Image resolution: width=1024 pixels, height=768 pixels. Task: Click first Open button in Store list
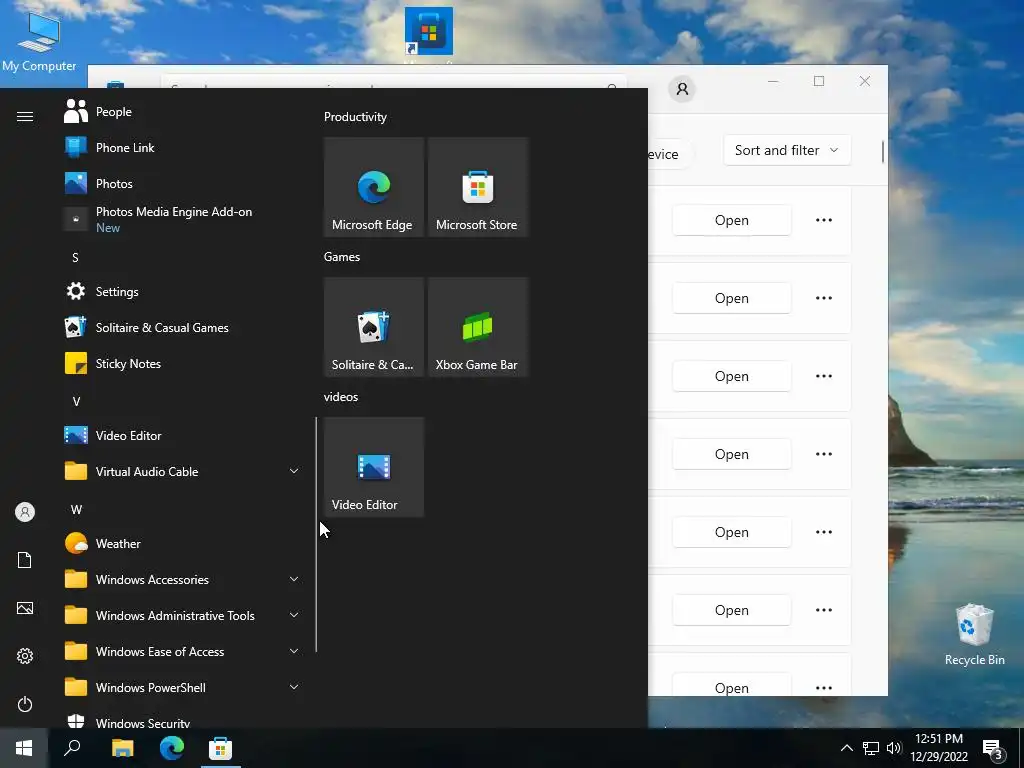point(731,220)
